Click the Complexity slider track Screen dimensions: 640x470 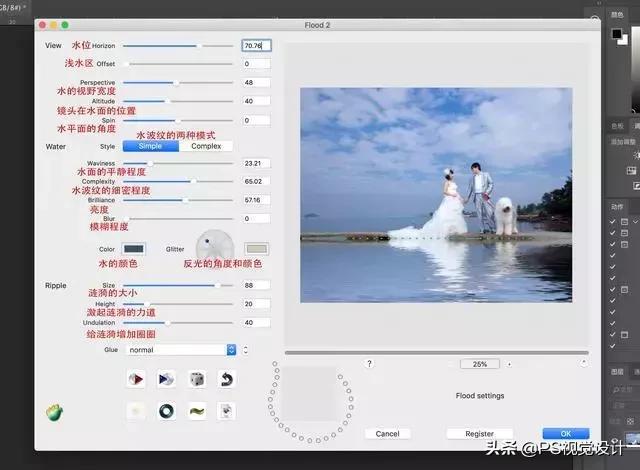point(178,182)
